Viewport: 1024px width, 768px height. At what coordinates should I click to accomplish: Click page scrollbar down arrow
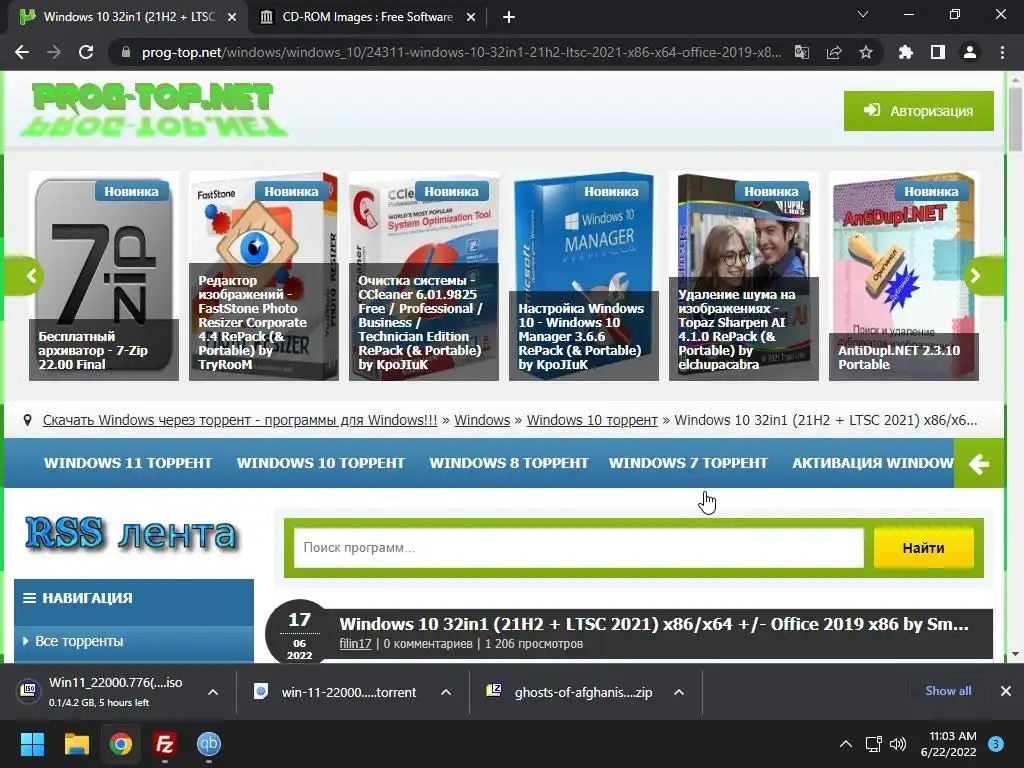tap(1015, 654)
